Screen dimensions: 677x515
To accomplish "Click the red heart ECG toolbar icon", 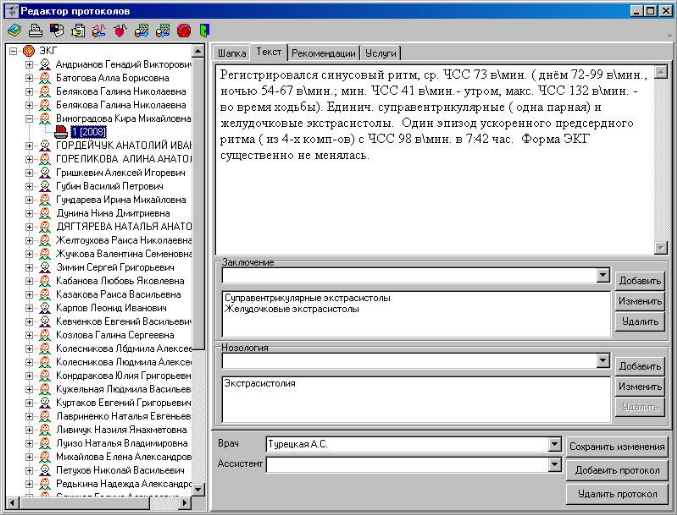I will (x=119, y=30).
